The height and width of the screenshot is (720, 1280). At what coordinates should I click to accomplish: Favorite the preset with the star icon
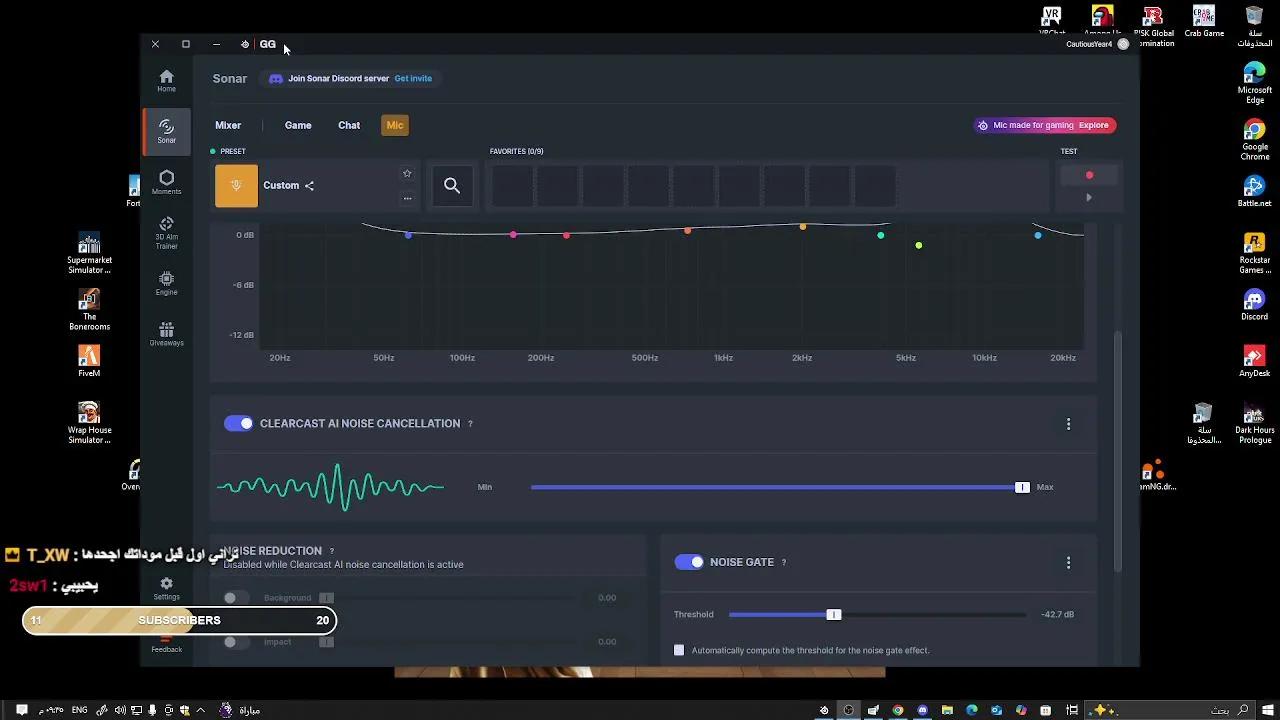pos(407,174)
